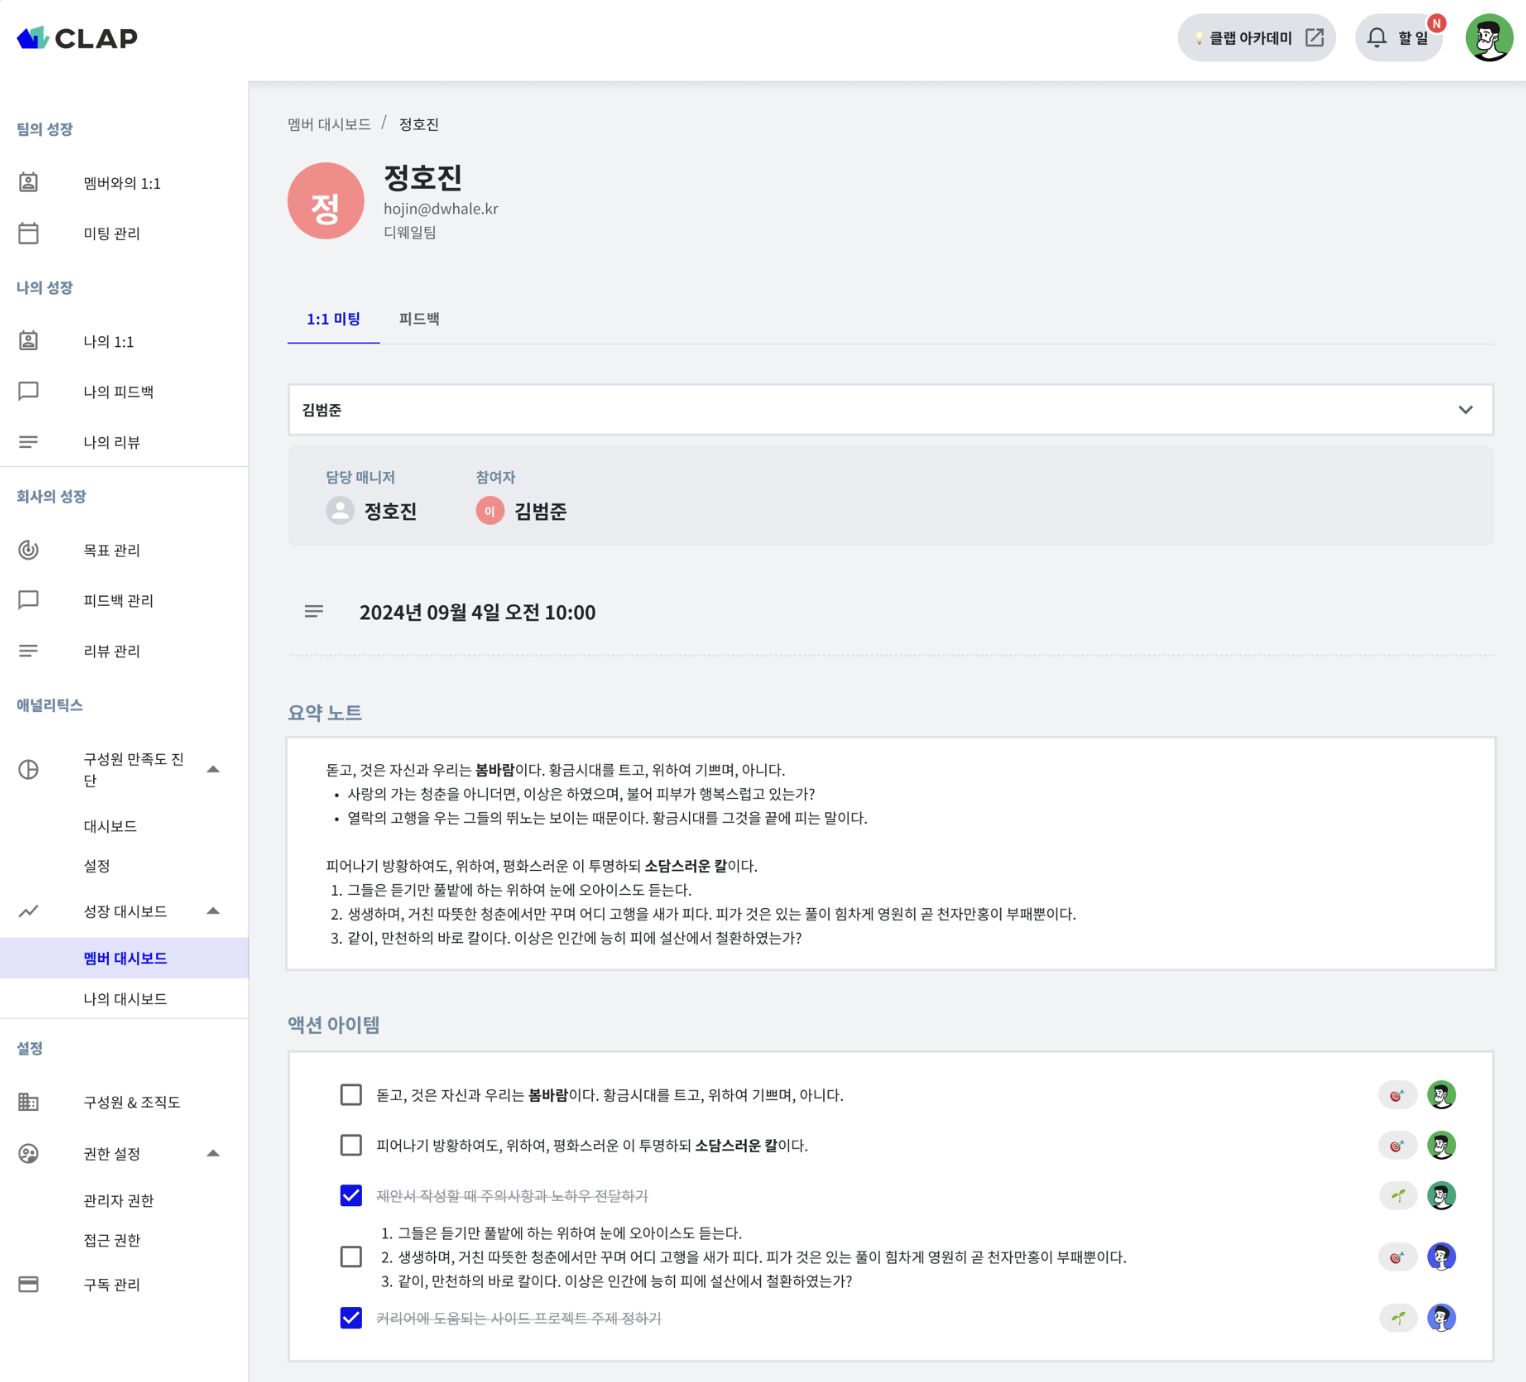Open the 목표 관리 target icon

coord(29,550)
